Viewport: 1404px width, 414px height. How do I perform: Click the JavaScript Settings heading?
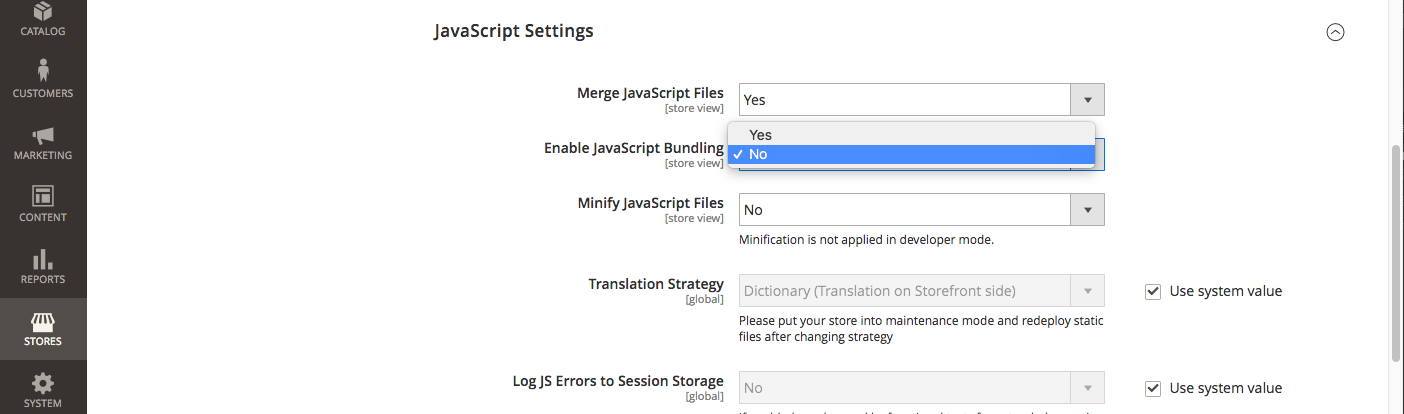(514, 32)
